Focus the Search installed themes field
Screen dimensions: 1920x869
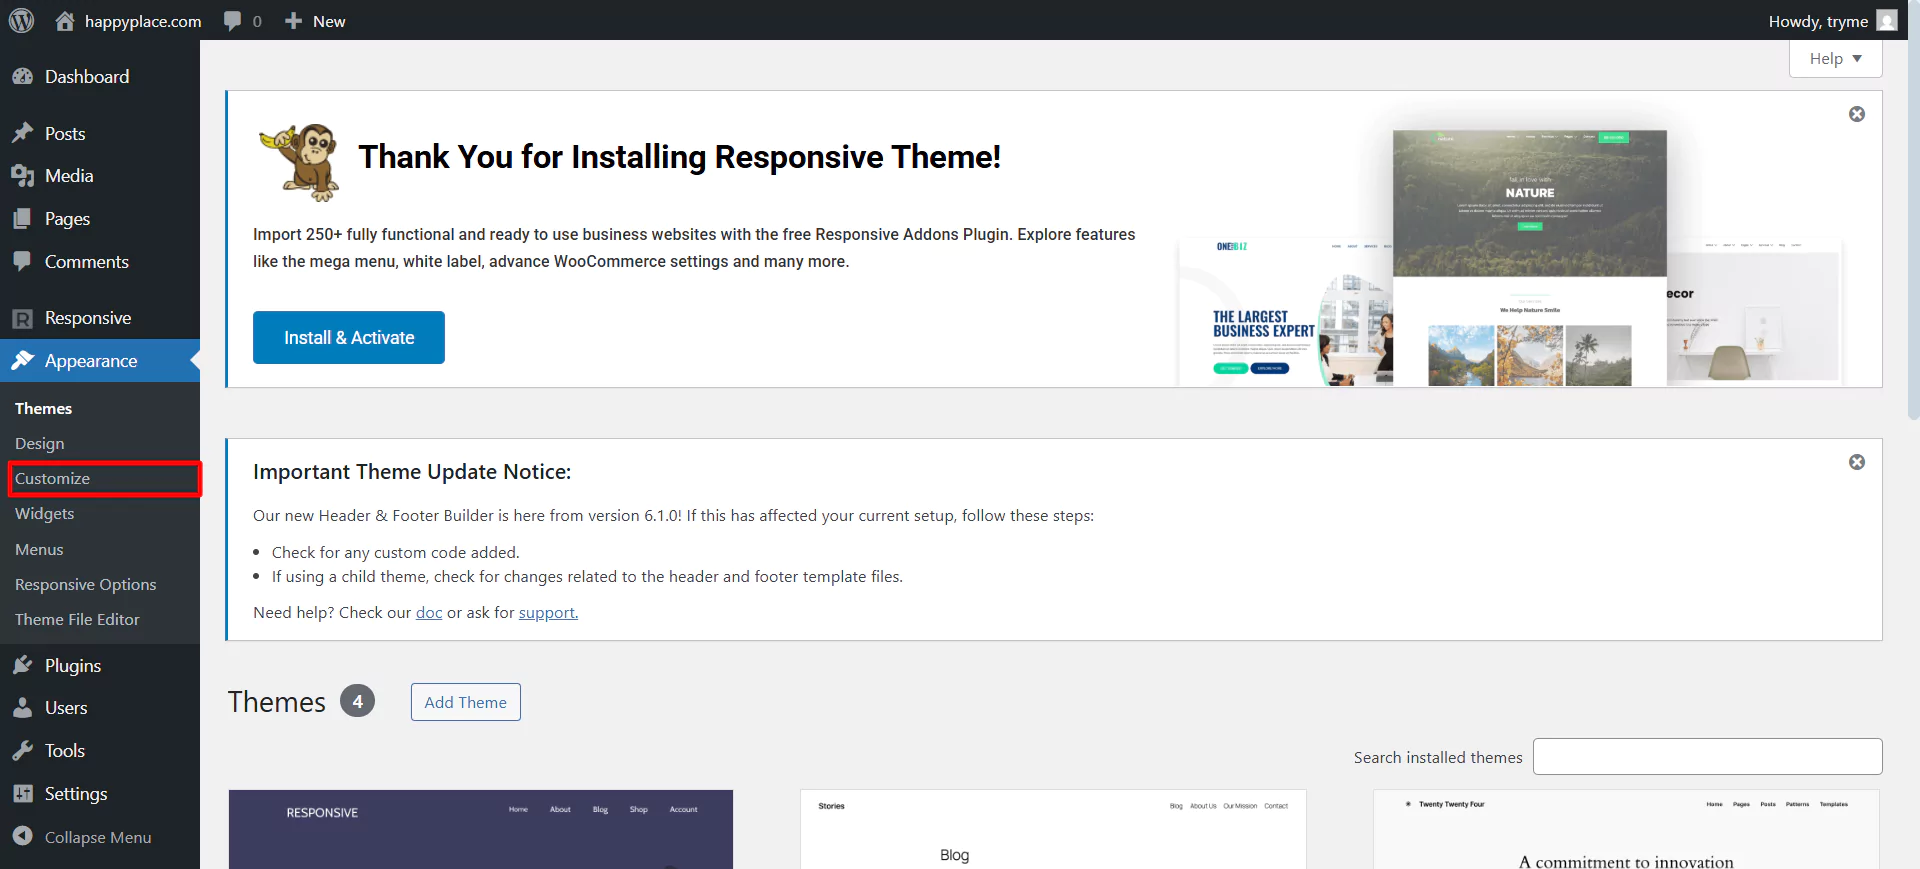pyautogui.click(x=1708, y=757)
